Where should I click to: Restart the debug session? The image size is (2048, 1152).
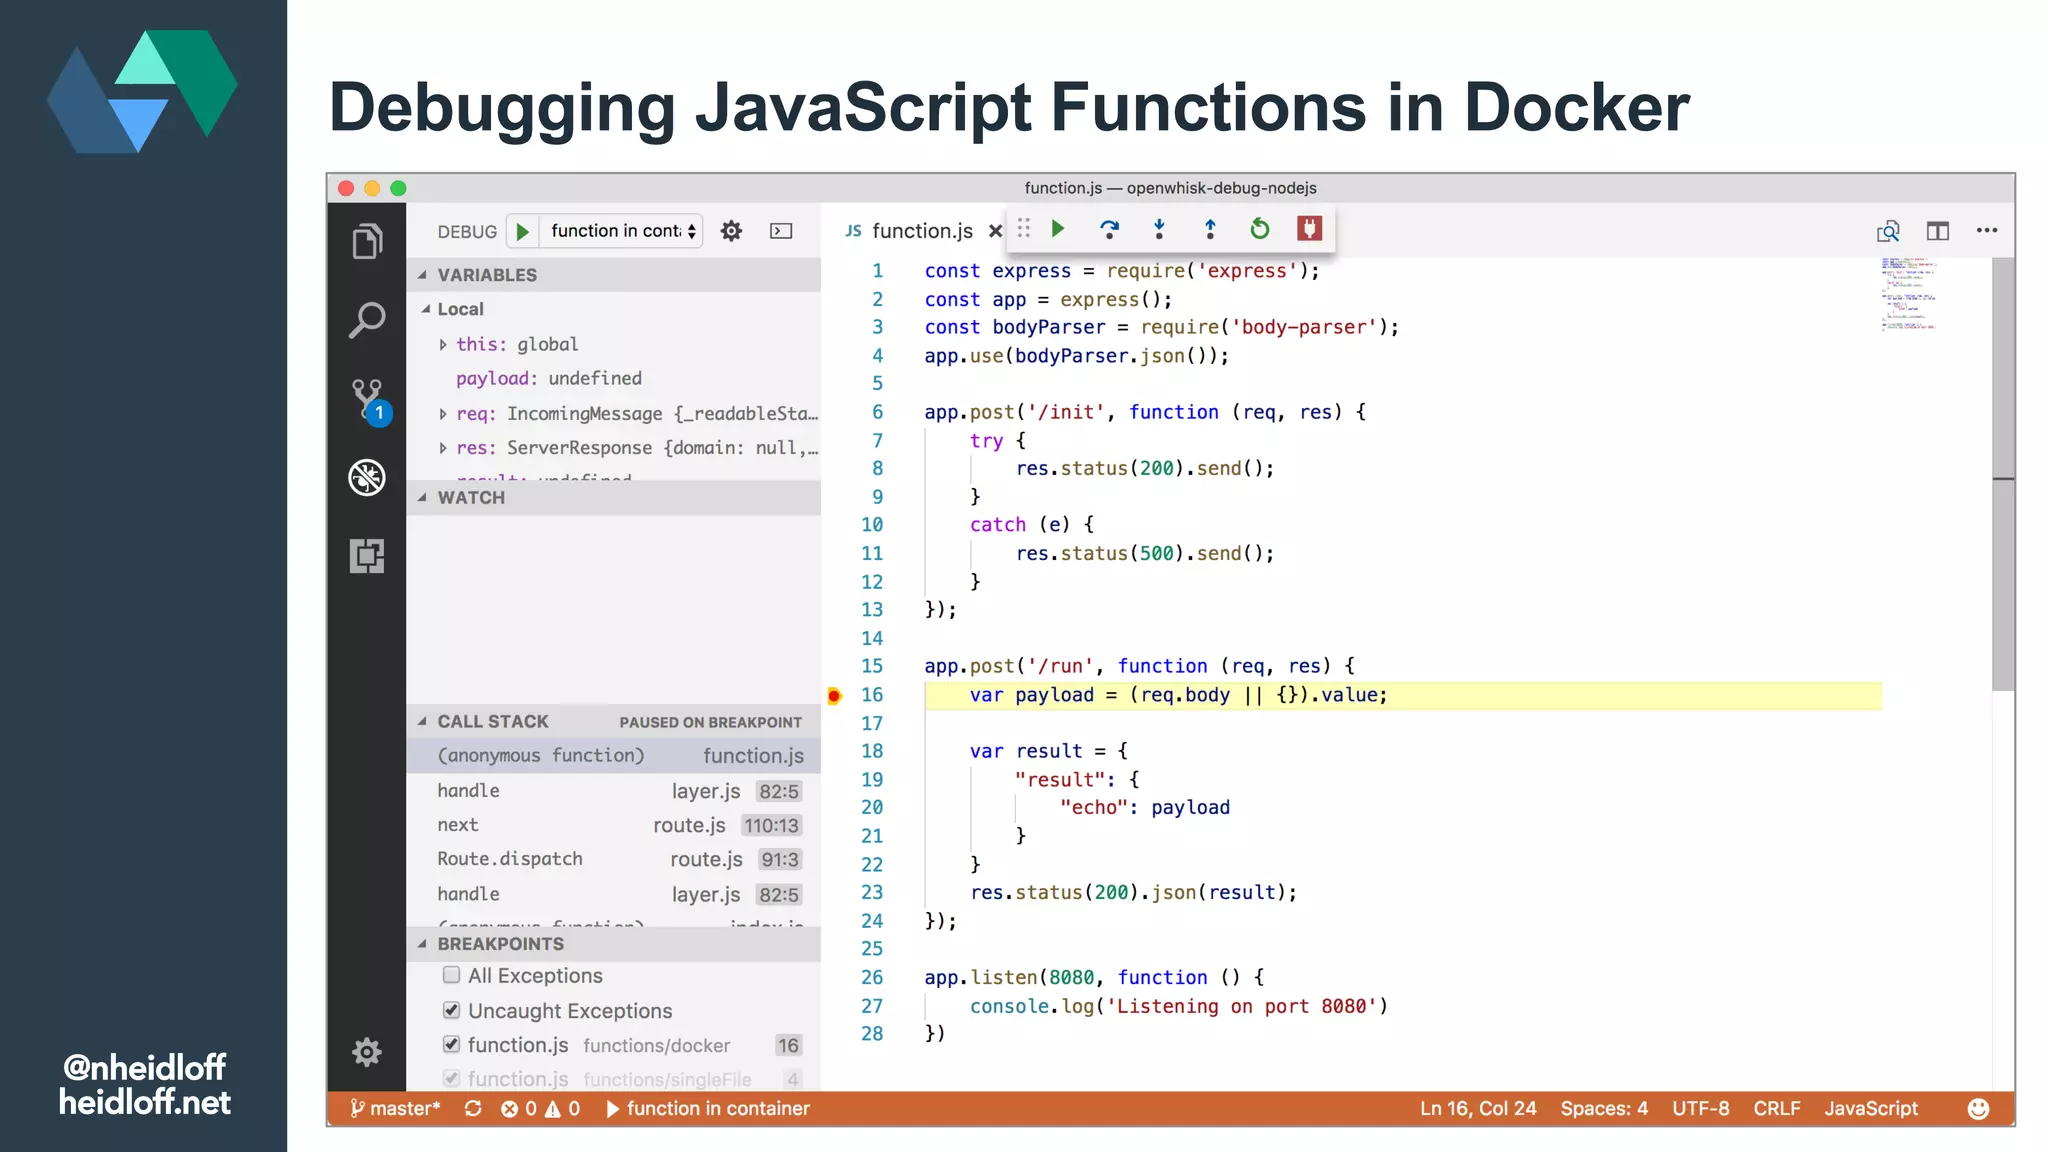[1260, 229]
